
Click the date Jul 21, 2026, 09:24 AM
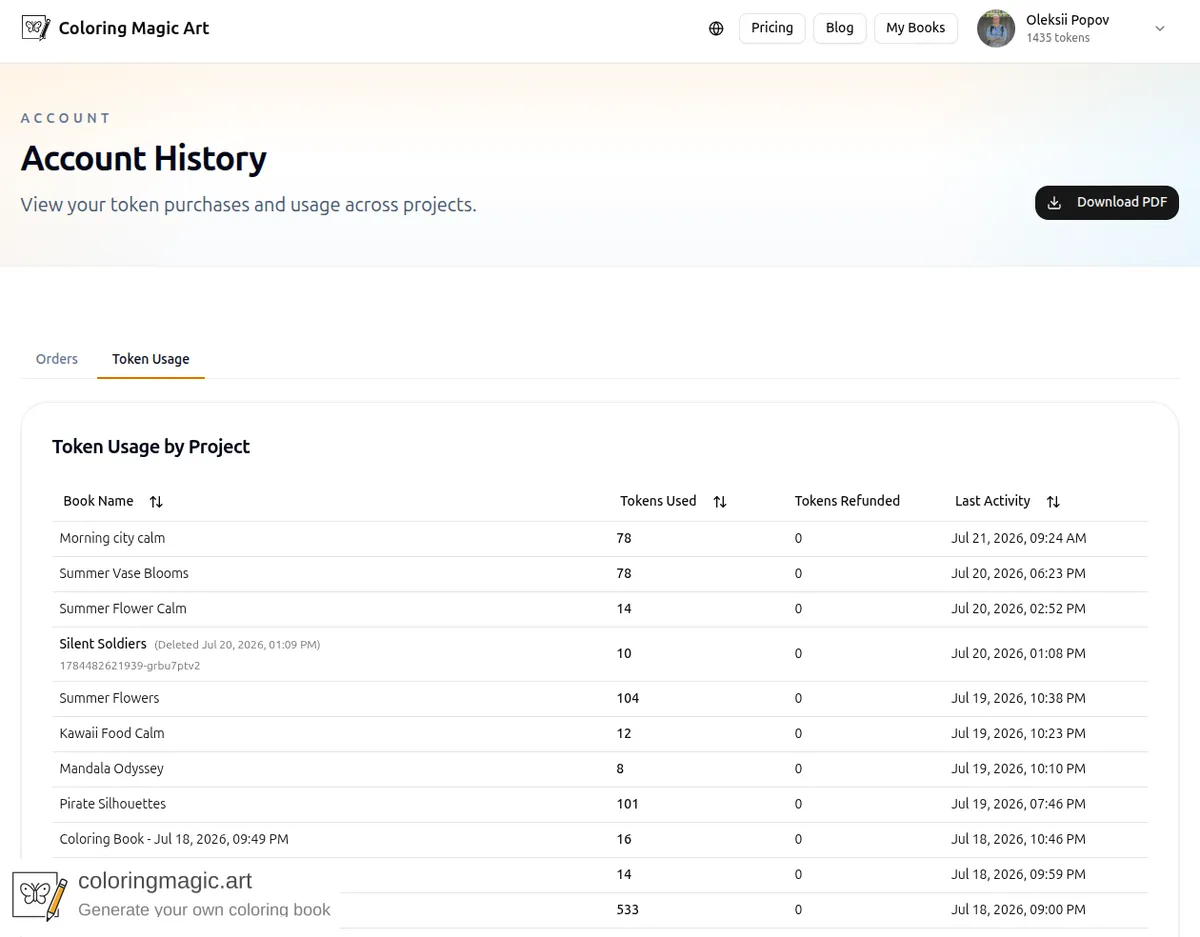click(1018, 538)
